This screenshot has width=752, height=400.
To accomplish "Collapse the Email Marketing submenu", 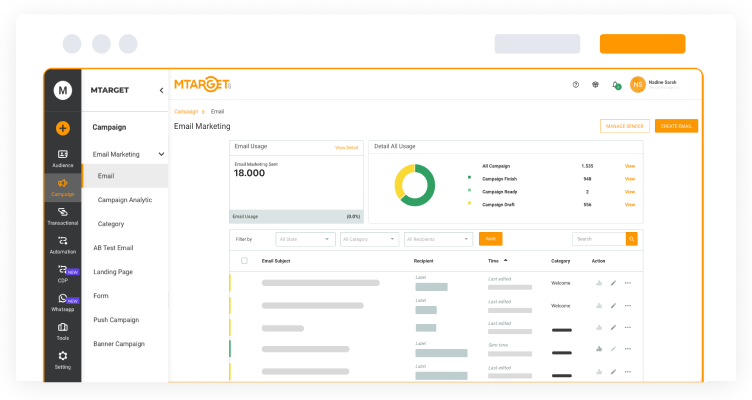I will (161, 155).
